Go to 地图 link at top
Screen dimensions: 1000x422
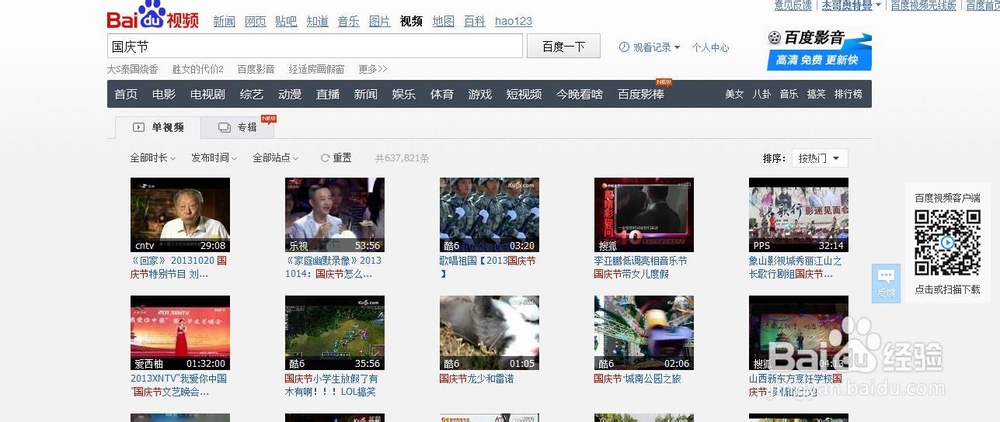click(x=443, y=21)
